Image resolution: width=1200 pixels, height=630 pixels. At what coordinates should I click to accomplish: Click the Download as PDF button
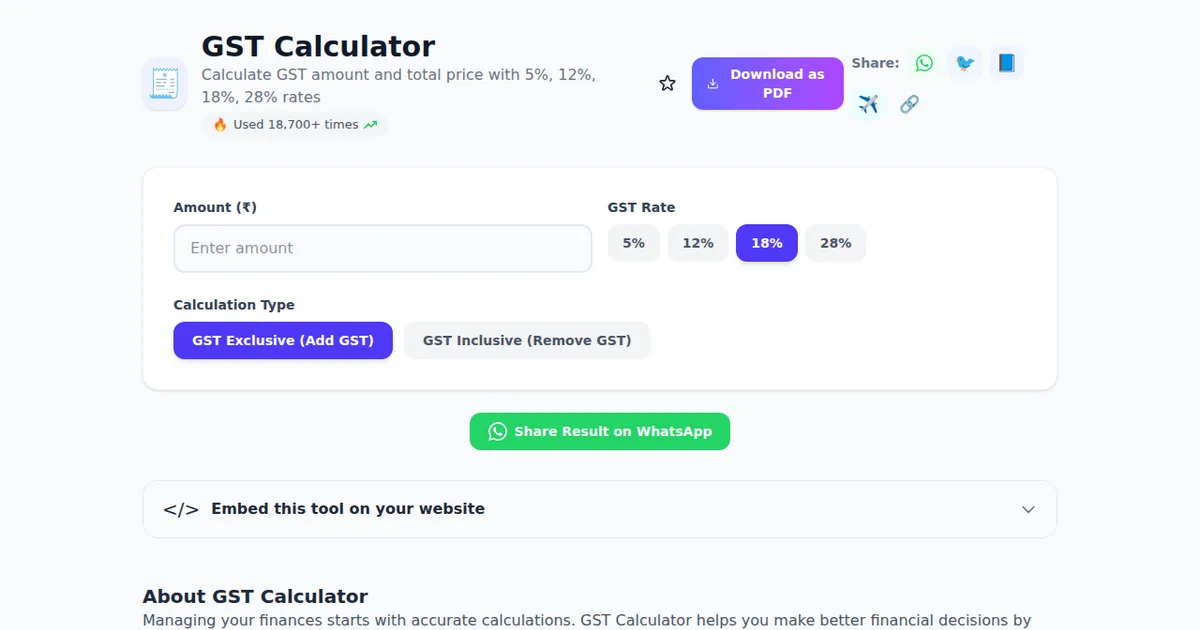(x=767, y=84)
